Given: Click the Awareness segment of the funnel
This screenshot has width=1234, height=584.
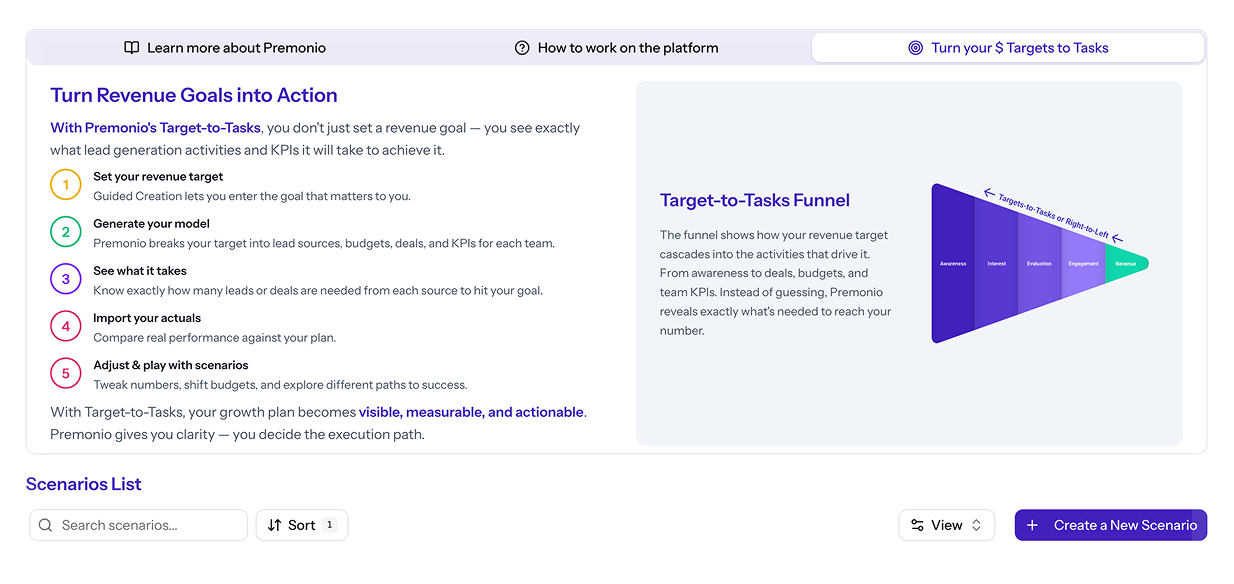Looking at the screenshot, I should coord(952,264).
